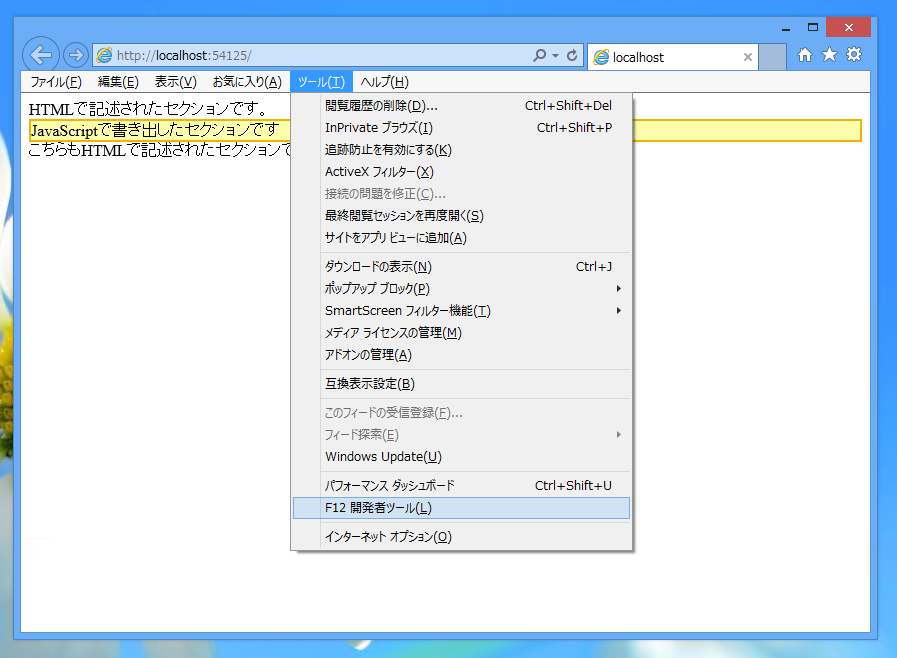Open the Tools gear icon
Screen dimensions: 897x658
(x=854, y=56)
